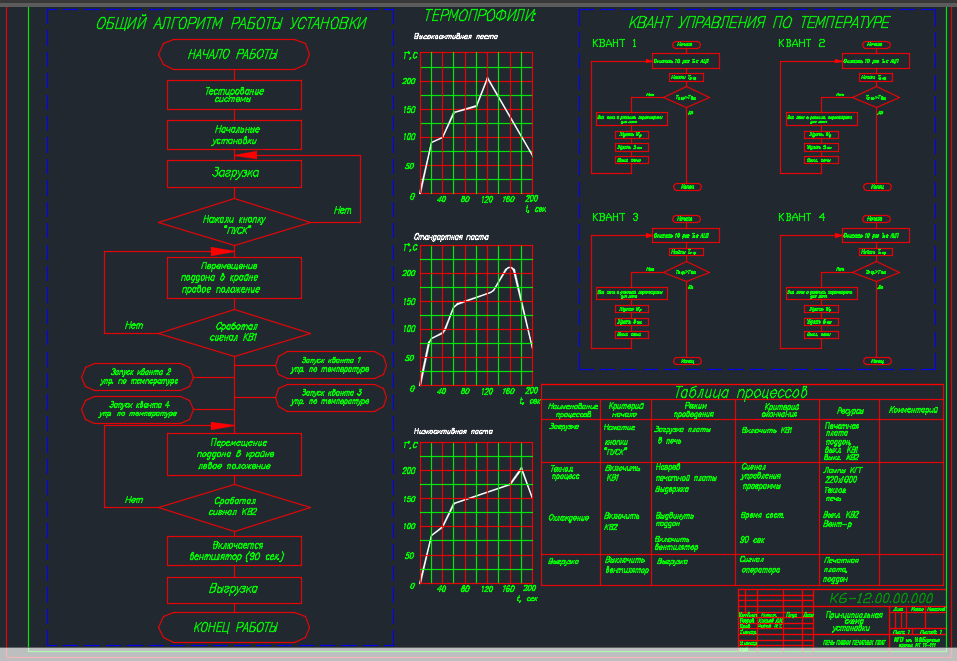Select the 'КВАНТ 4' label
This screenshot has height=661, width=957.
coord(801,217)
